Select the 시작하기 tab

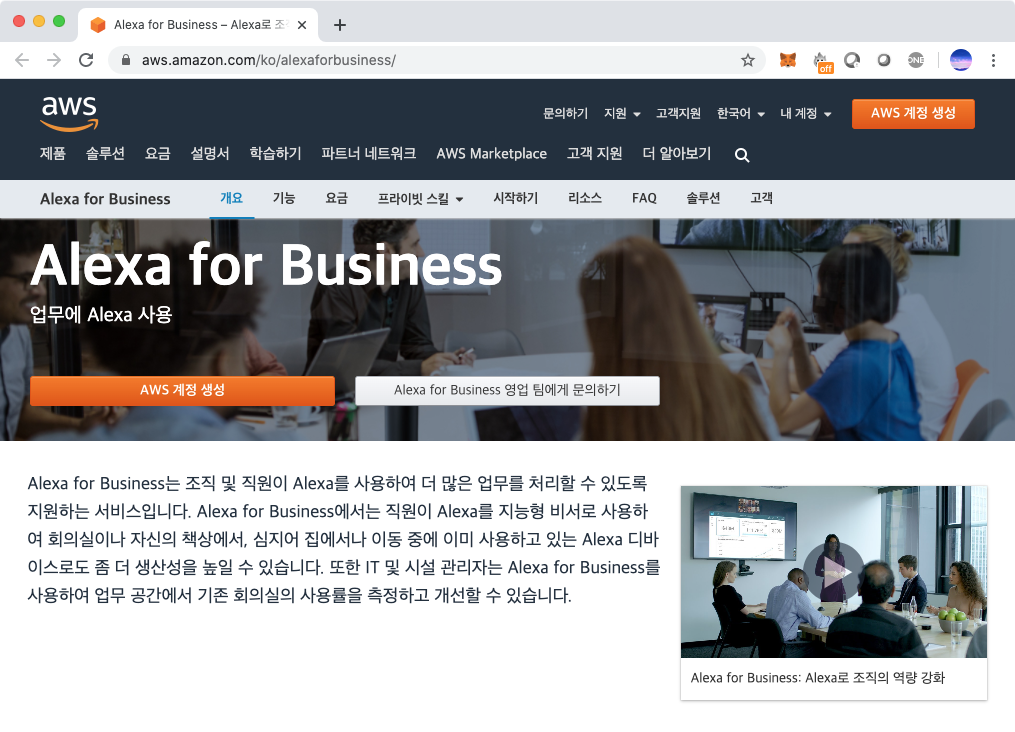point(515,198)
